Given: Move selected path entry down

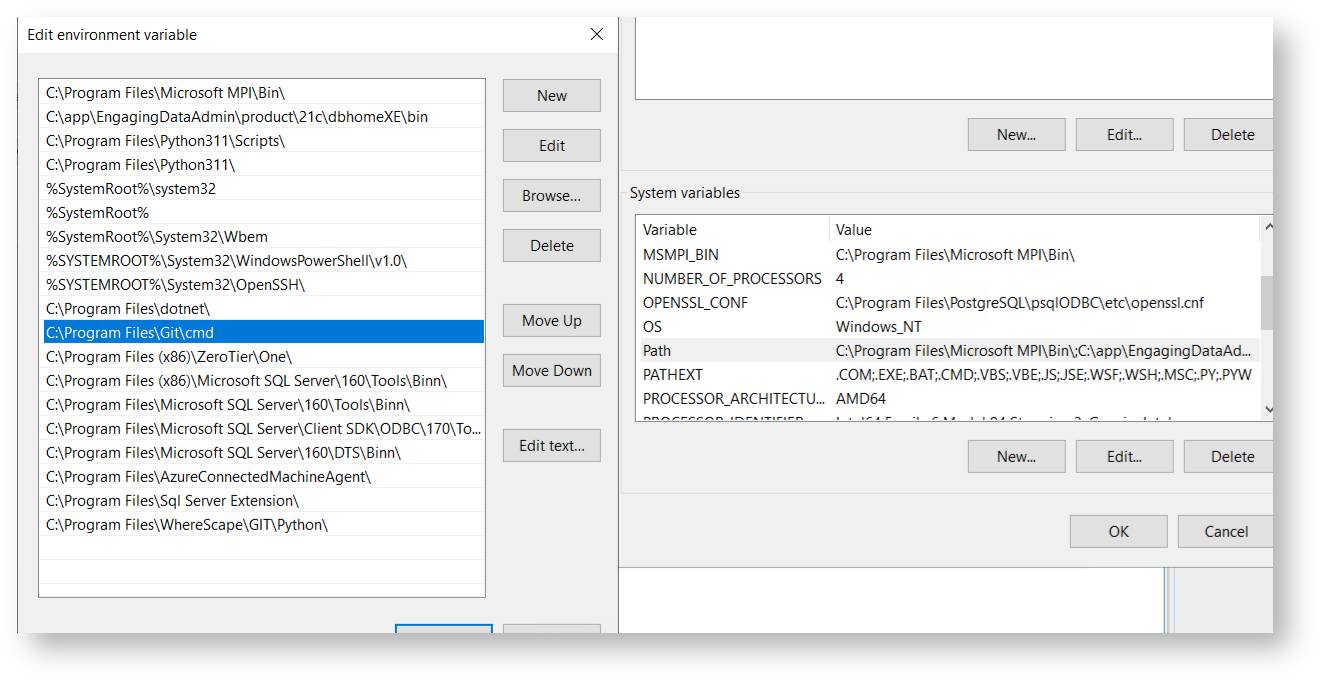Looking at the screenshot, I should 551,371.
